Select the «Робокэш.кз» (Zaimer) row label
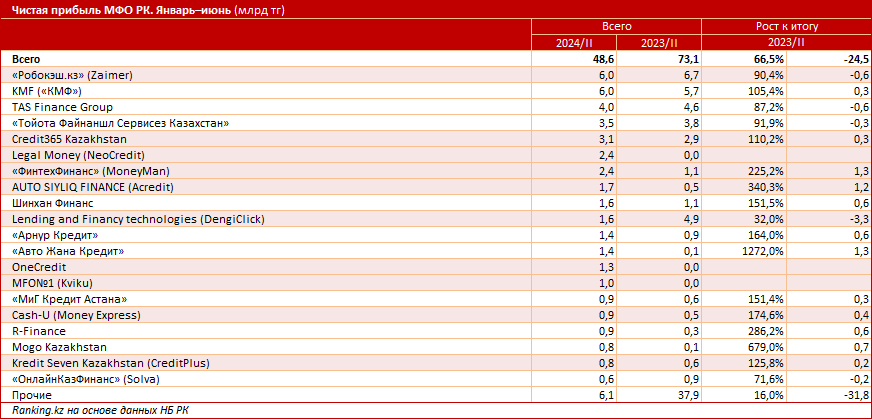 [x=72, y=75]
